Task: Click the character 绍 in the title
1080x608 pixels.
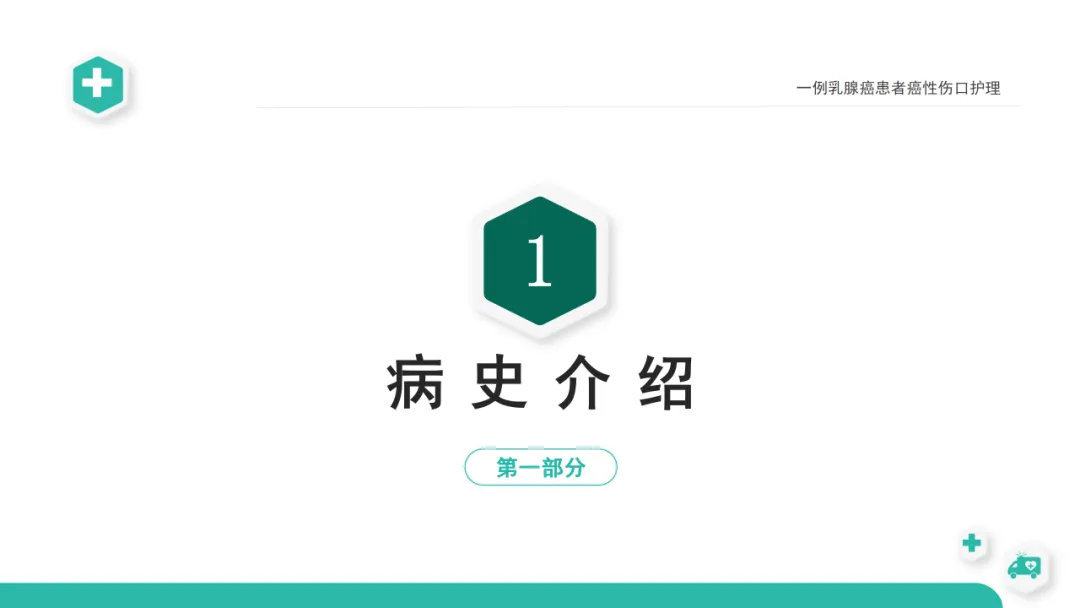Action: [666, 383]
